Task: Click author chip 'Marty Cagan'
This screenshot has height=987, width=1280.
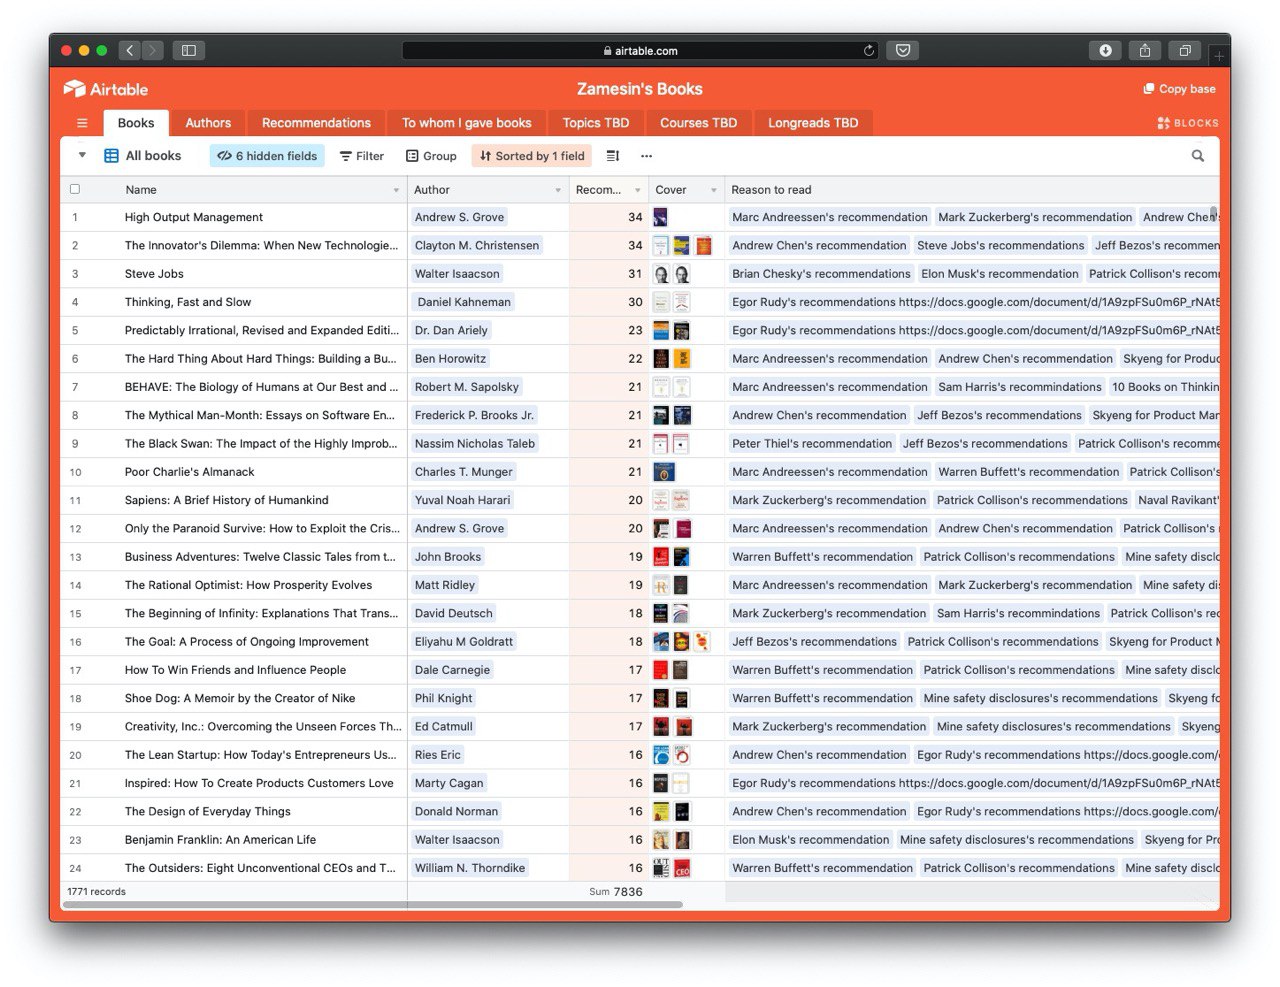Action: [x=449, y=783]
